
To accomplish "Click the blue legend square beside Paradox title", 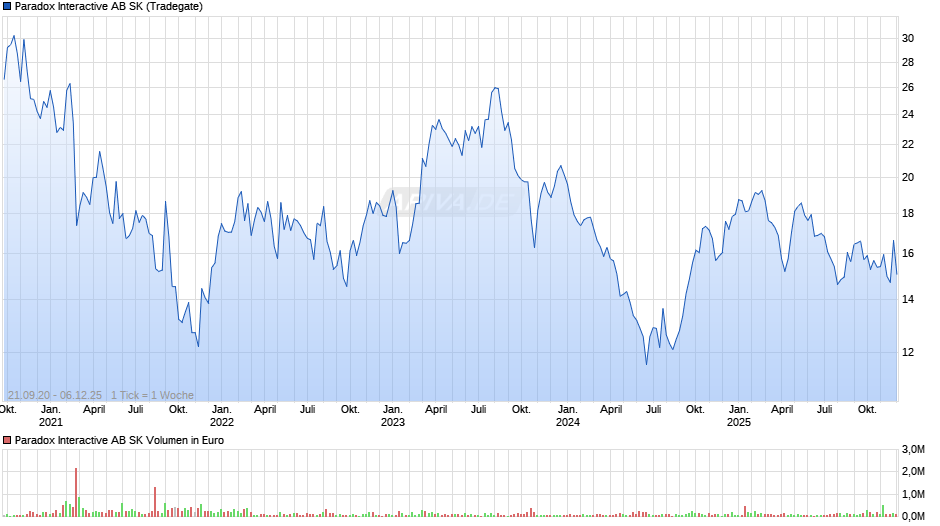I will point(7,7).
